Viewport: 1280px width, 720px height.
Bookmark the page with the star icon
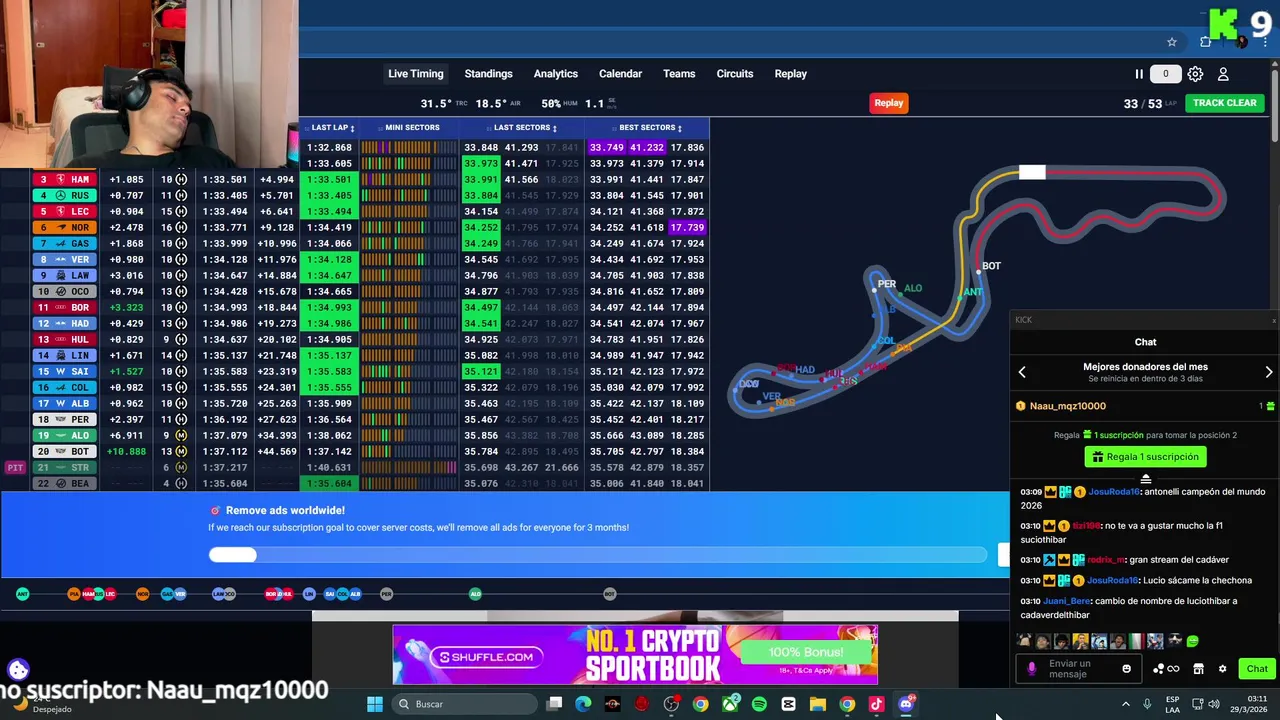tap(1172, 42)
